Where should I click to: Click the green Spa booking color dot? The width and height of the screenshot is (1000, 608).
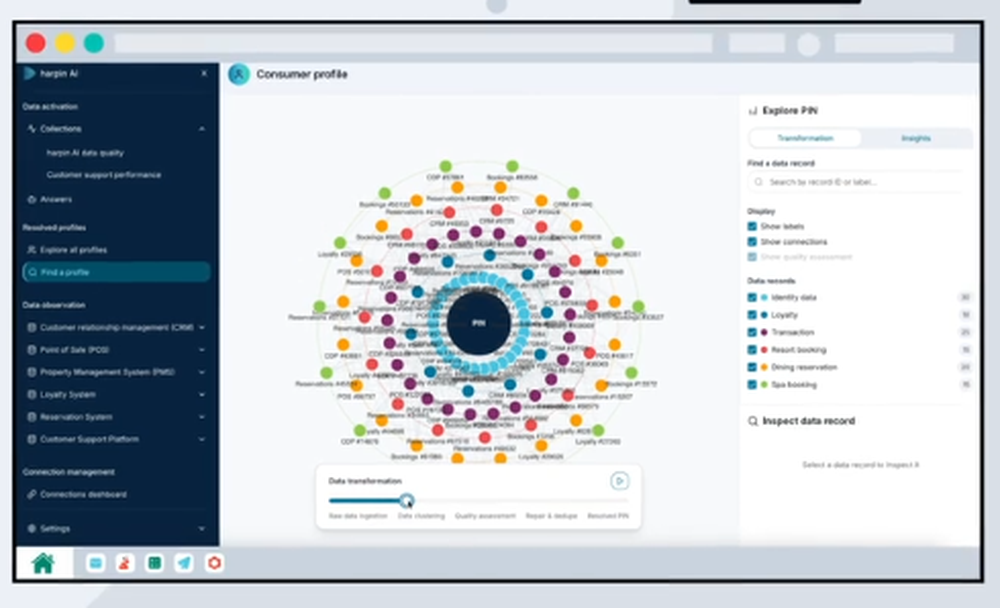pyautogui.click(x=764, y=385)
